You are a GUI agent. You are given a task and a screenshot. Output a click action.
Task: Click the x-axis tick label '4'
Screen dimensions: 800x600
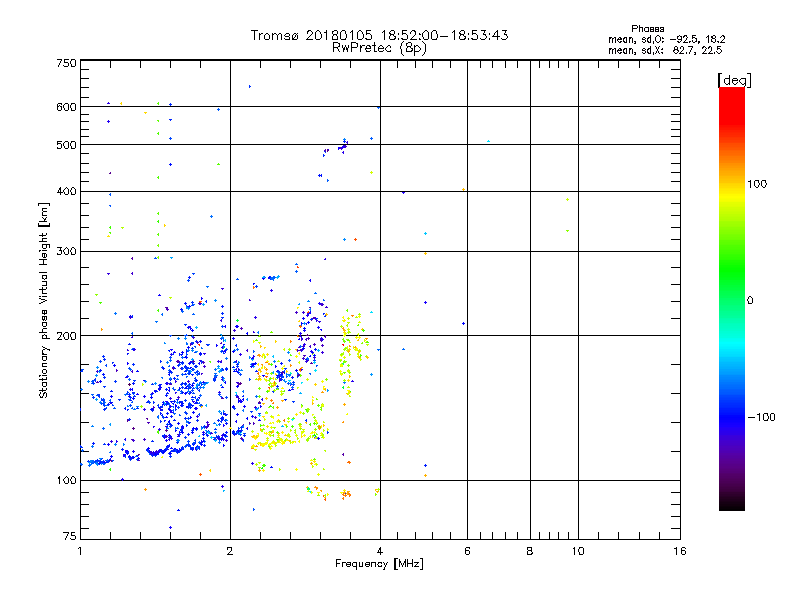point(380,551)
